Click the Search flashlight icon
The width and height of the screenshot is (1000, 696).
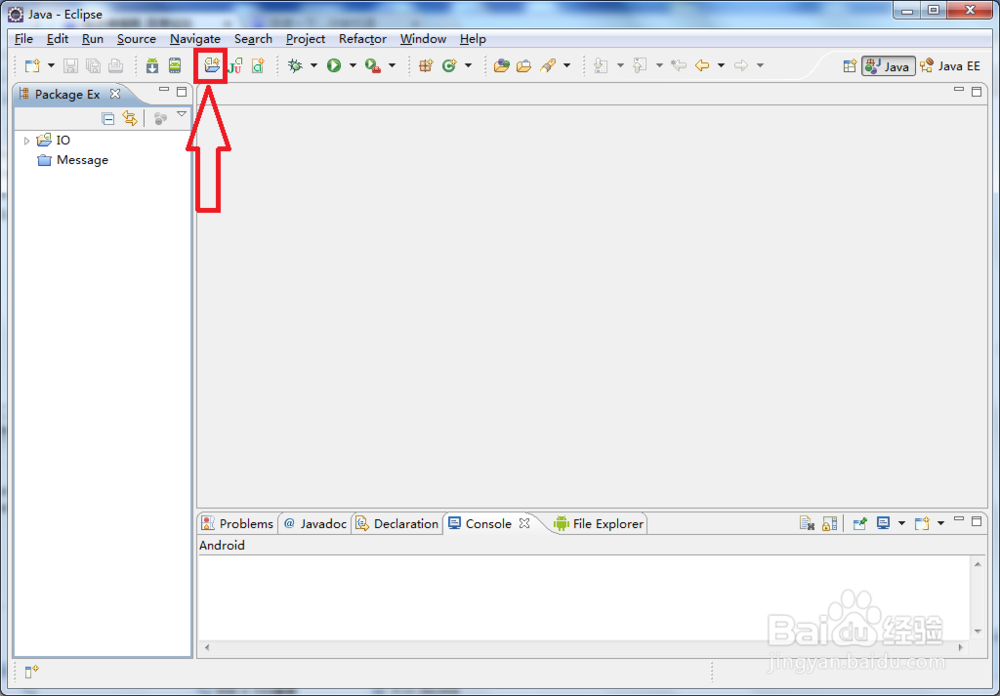(x=548, y=65)
